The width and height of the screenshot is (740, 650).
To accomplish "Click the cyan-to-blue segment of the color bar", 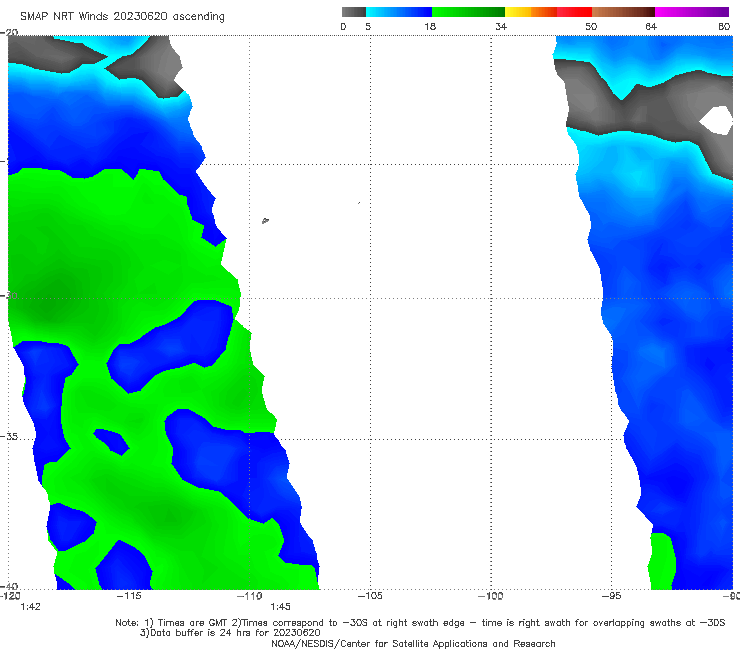I will [x=399, y=12].
